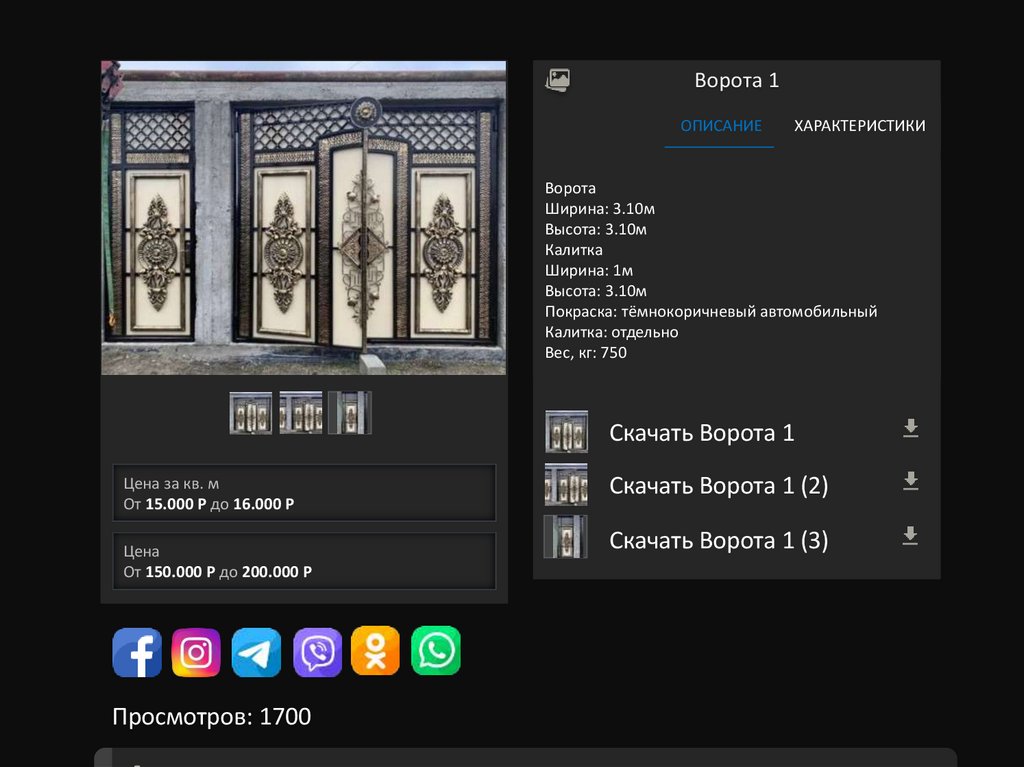This screenshot has width=1024, height=767.
Task: Click download arrow for Скачать Ворота 1 (2)
Action: tap(910, 482)
